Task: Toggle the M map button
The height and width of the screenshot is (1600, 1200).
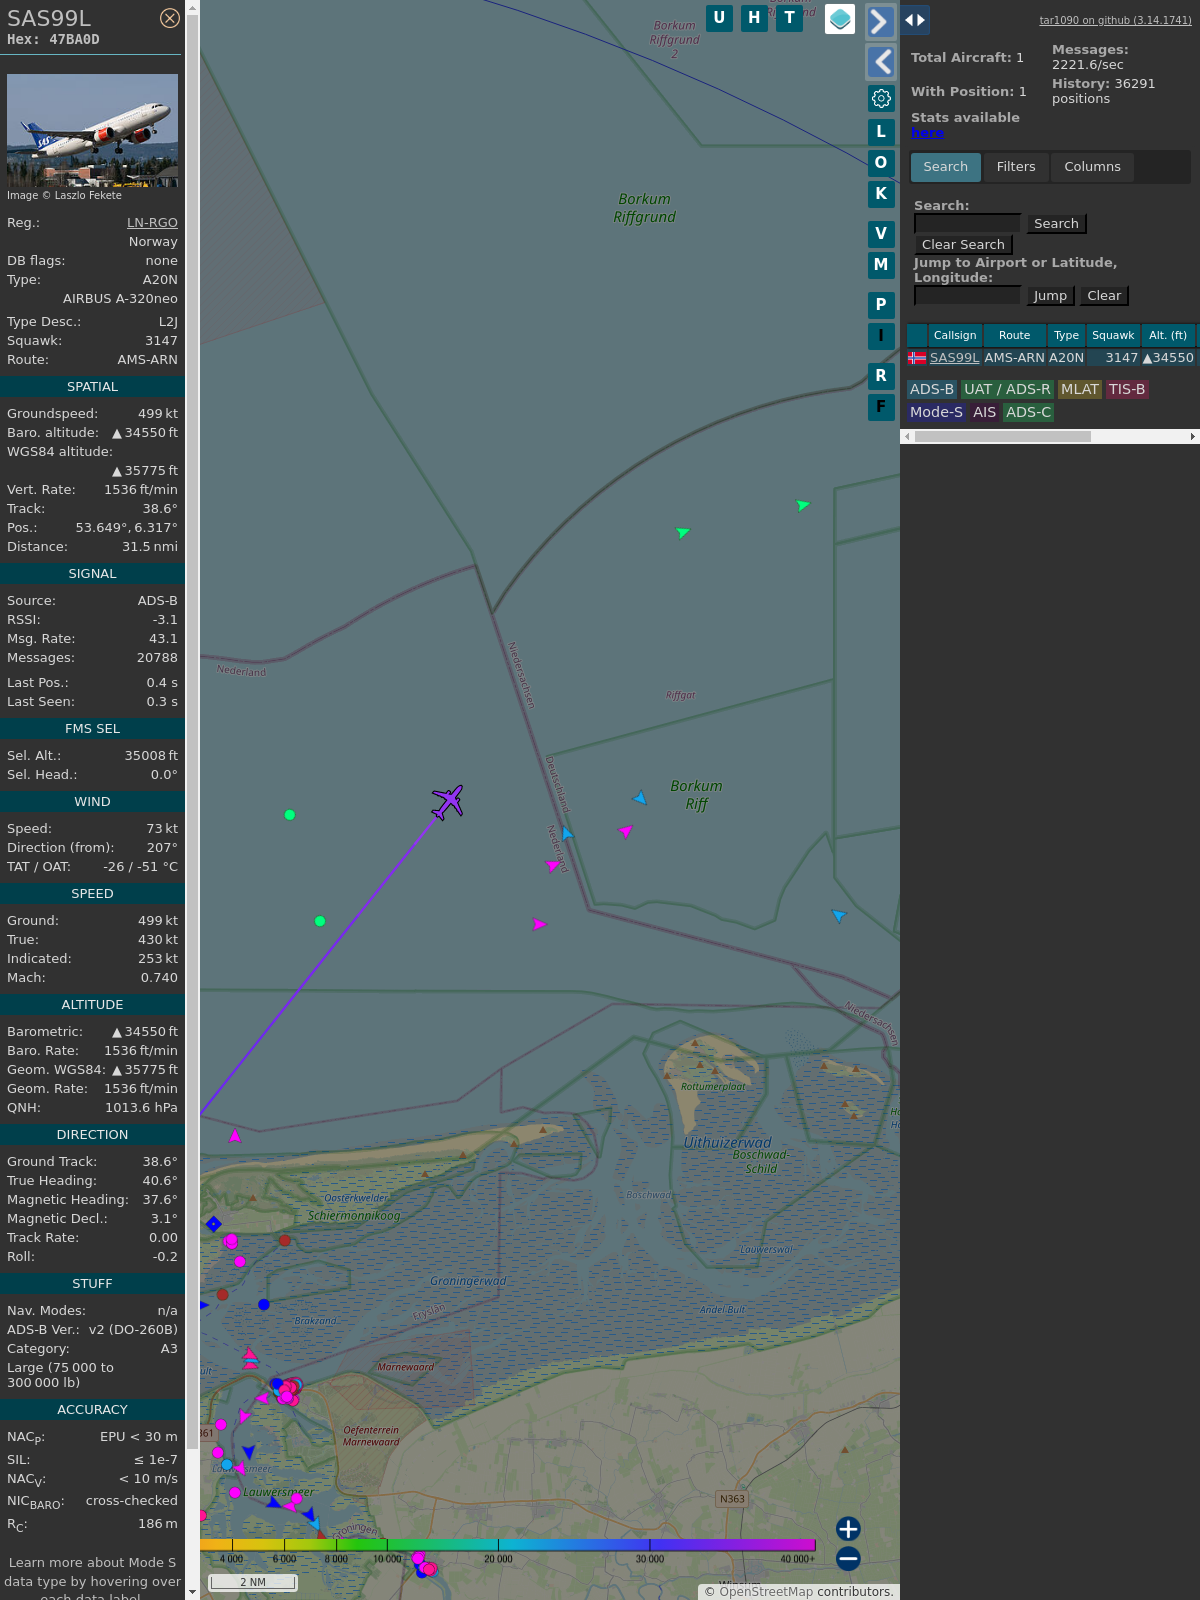Action: (881, 265)
